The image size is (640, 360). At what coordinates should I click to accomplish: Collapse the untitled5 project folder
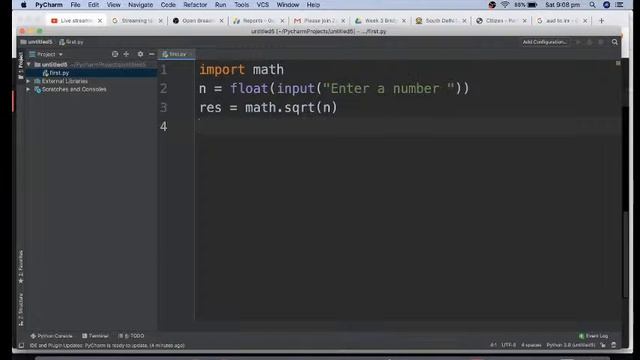[29, 64]
